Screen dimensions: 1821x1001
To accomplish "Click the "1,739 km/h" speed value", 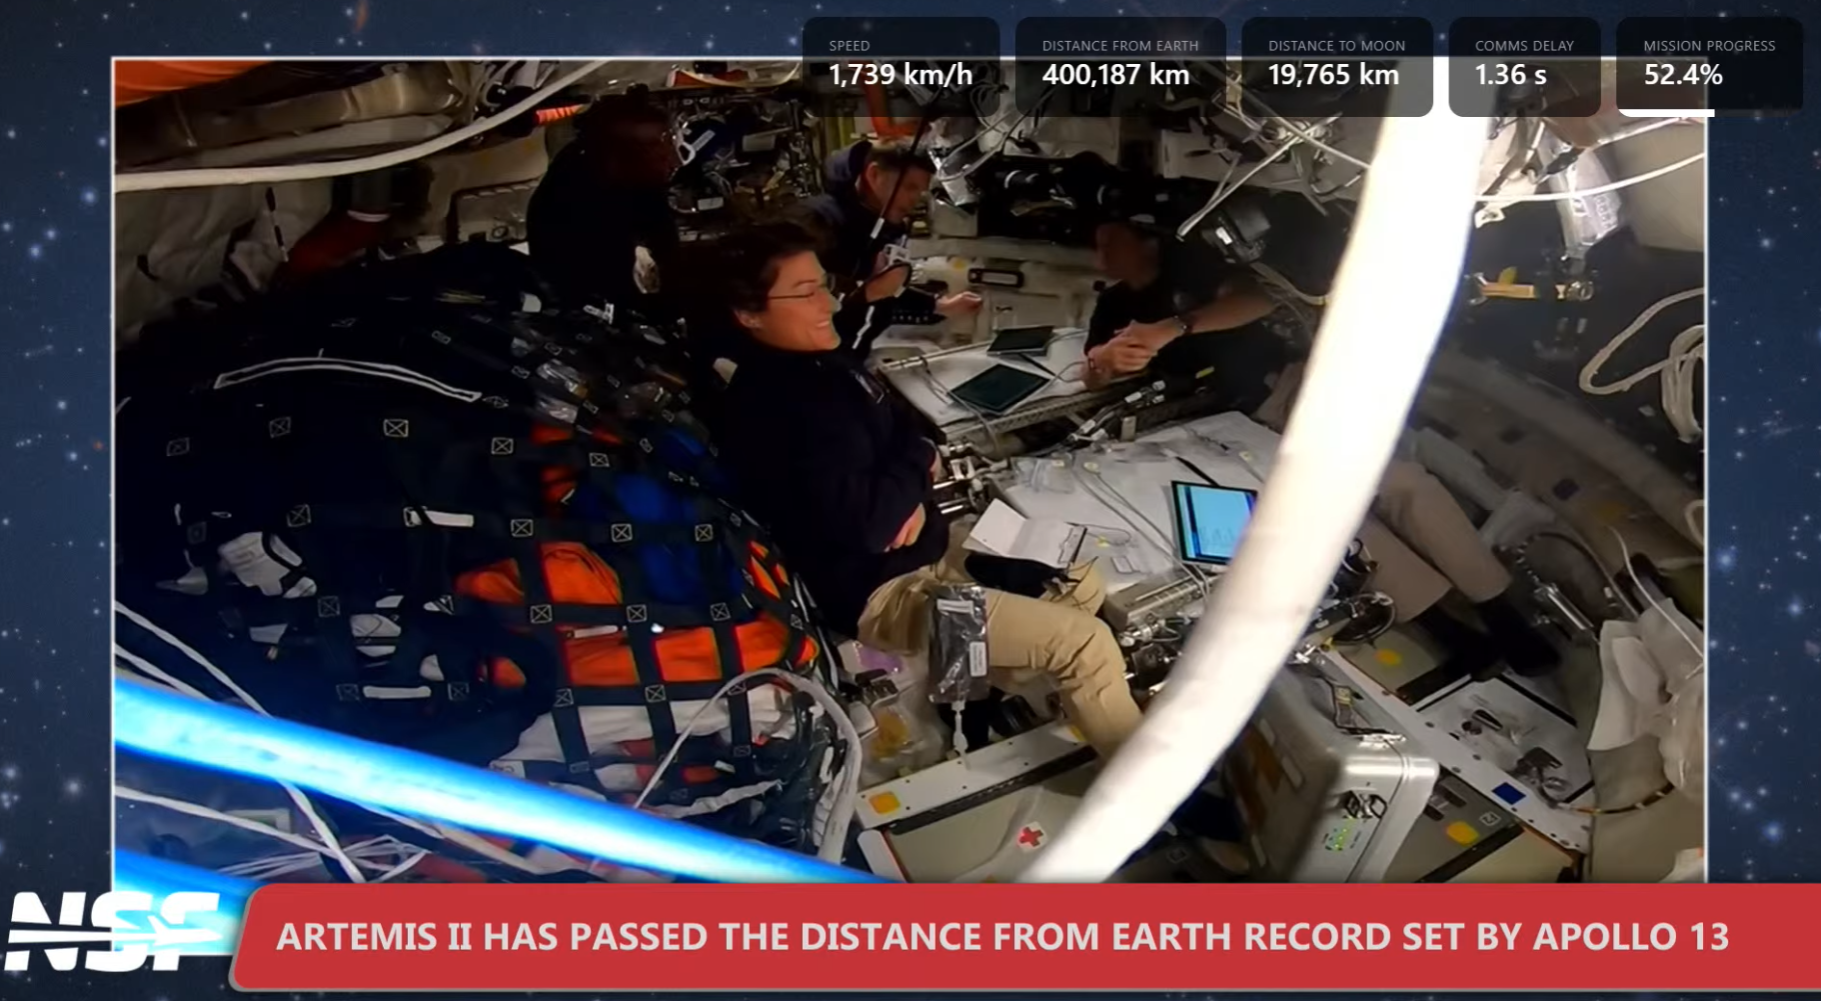I will (x=900, y=75).
